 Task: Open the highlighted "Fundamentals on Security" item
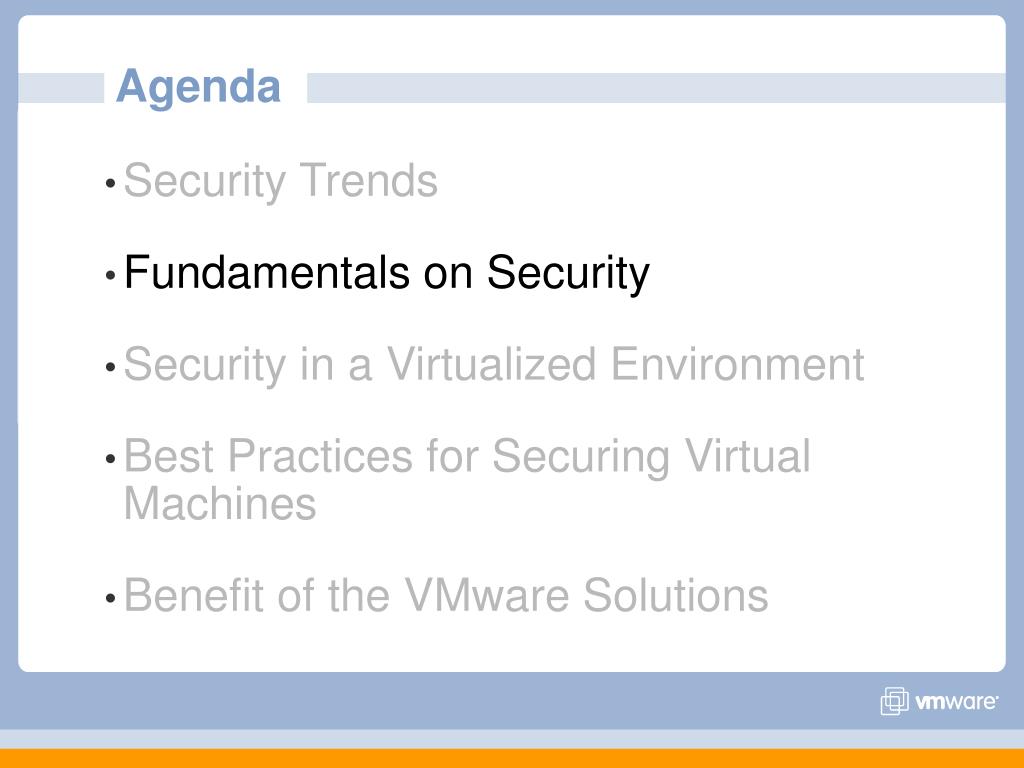coord(387,273)
